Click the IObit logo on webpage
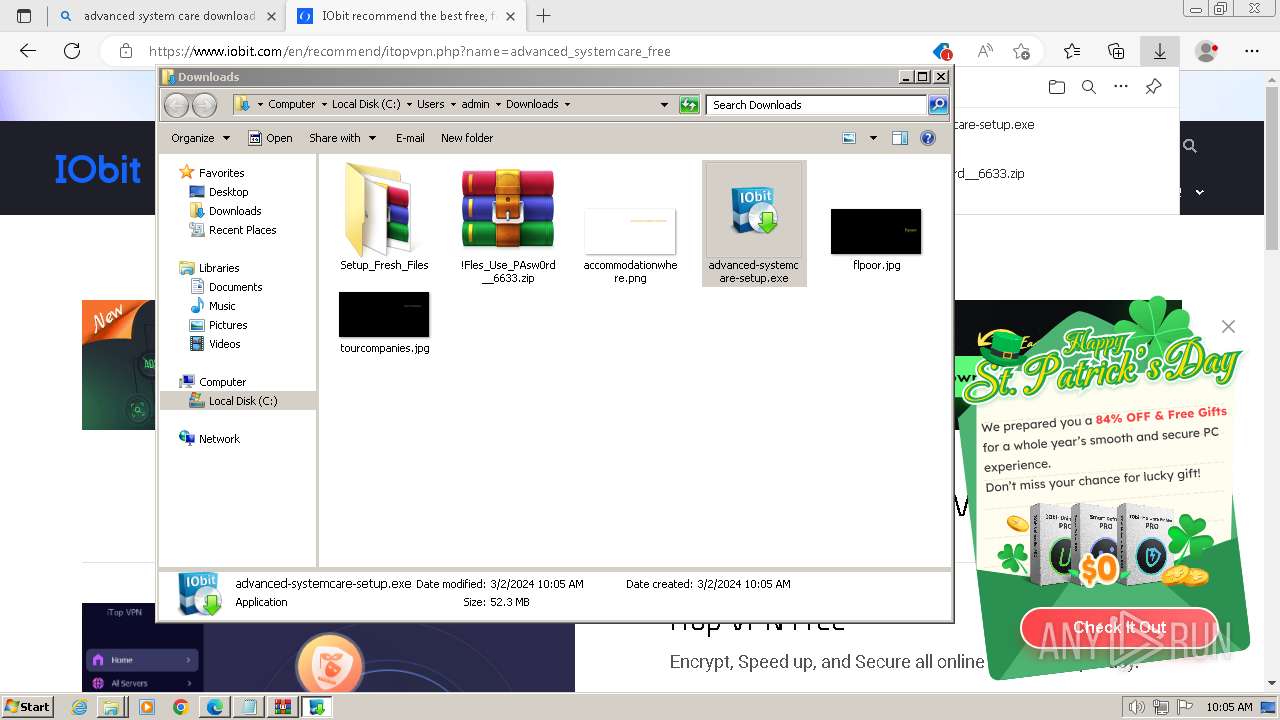The height and width of the screenshot is (720, 1280). (98, 169)
